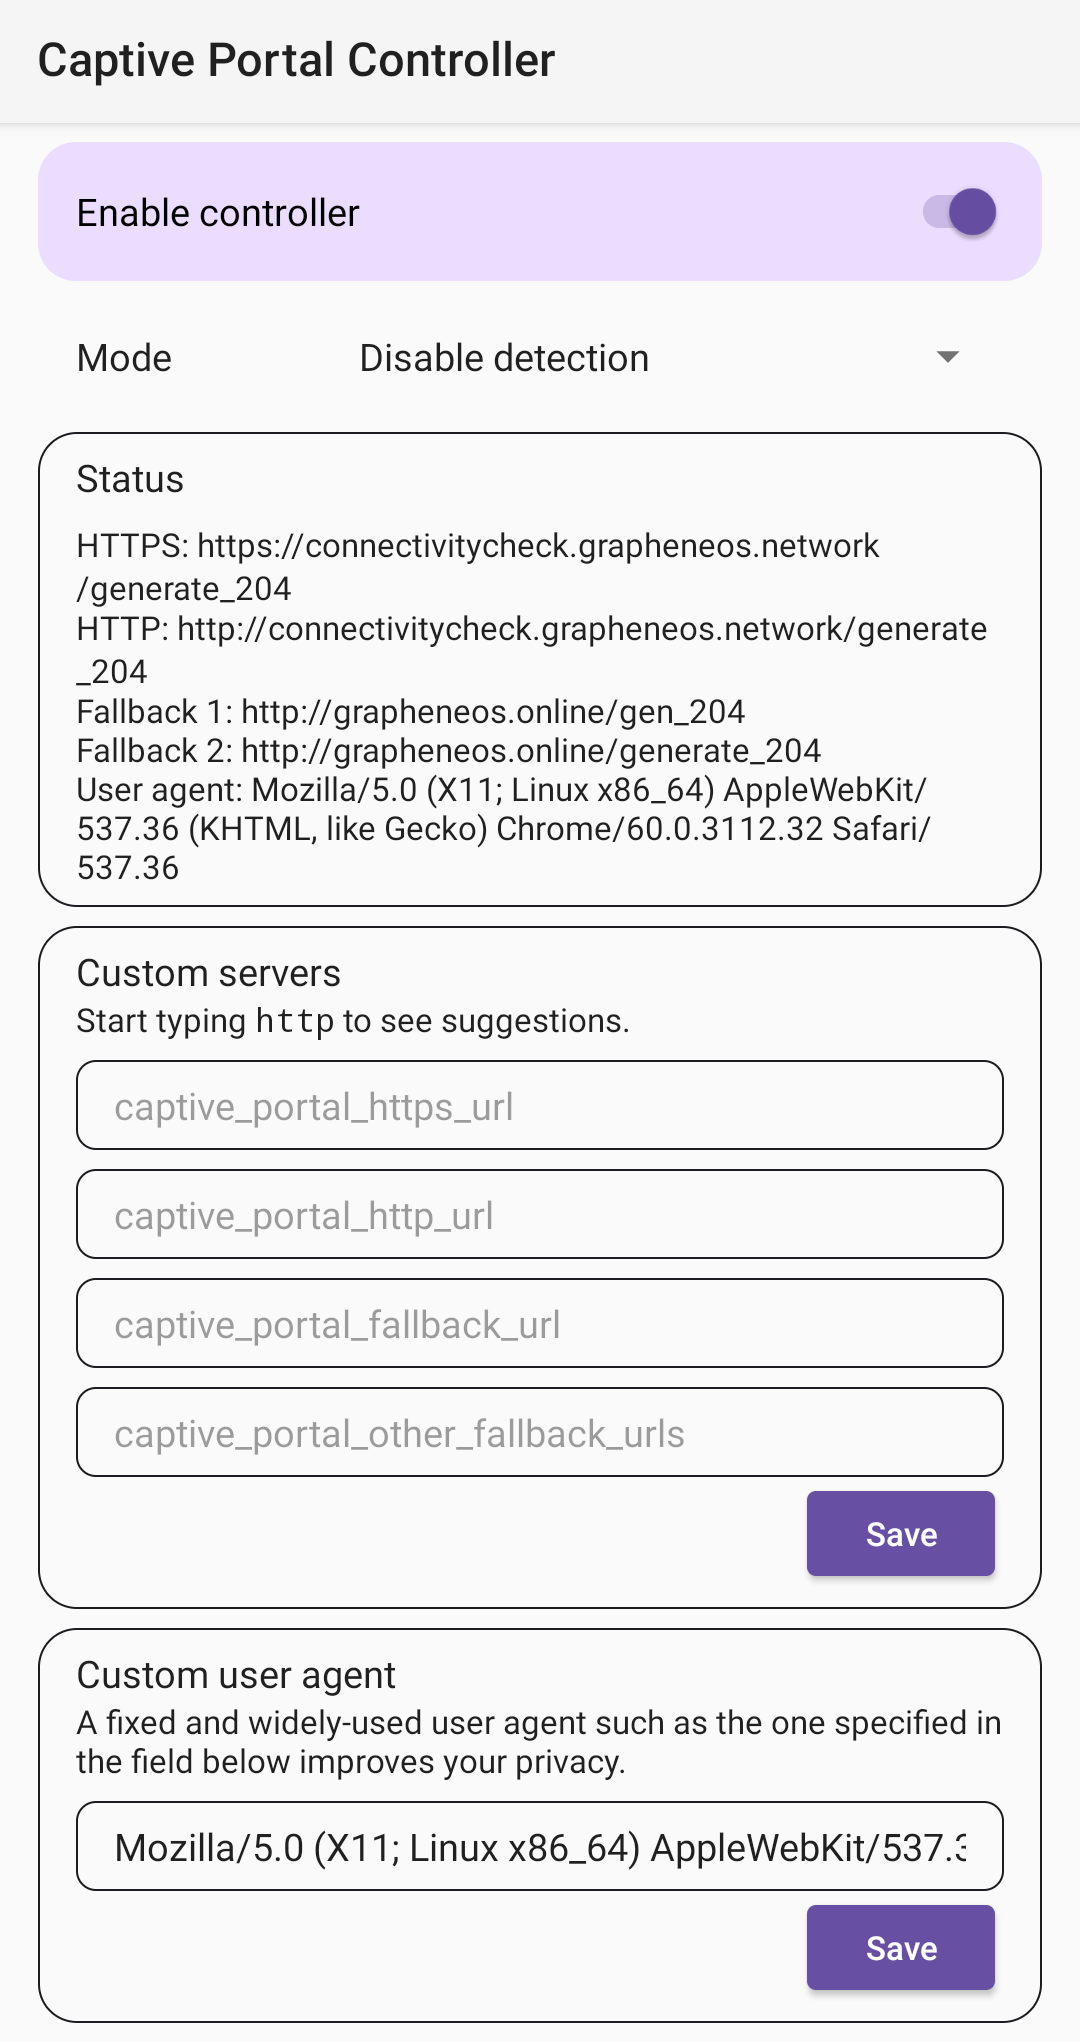Select the Fallback 1 grapheneos.online URL
The width and height of the screenshot is (1080, 2042).
point(410,712)
